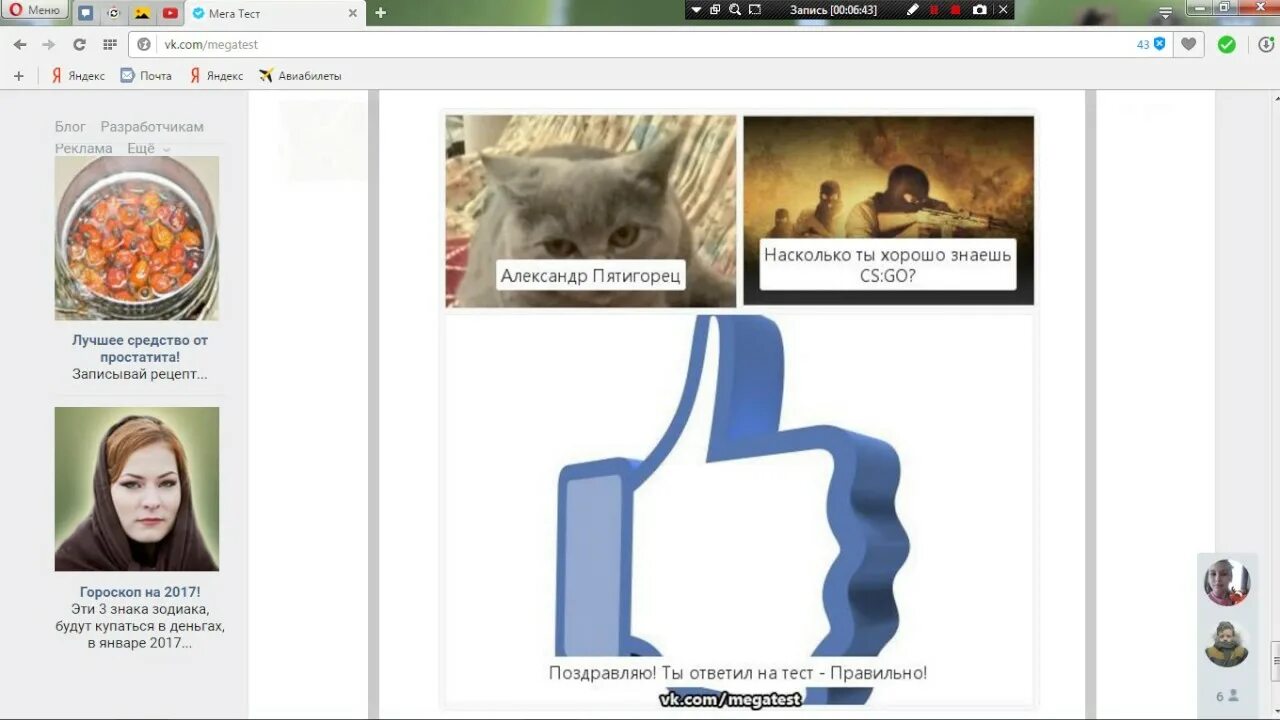The width and height of the screenshot is (1280, 720).
Task: Expand Ещё dropdown in sidebar
Action: (148, 148)
